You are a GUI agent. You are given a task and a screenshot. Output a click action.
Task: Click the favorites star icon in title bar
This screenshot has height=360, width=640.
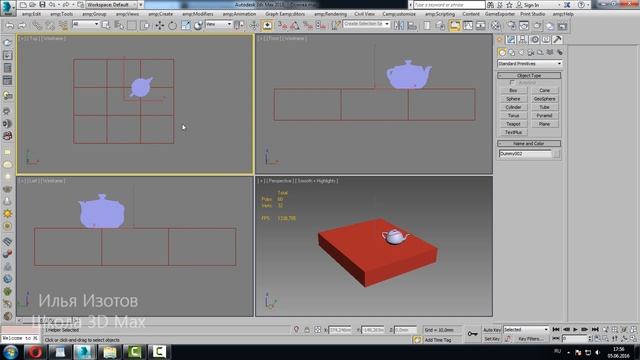pyautogui.click(x=509, y=5)
